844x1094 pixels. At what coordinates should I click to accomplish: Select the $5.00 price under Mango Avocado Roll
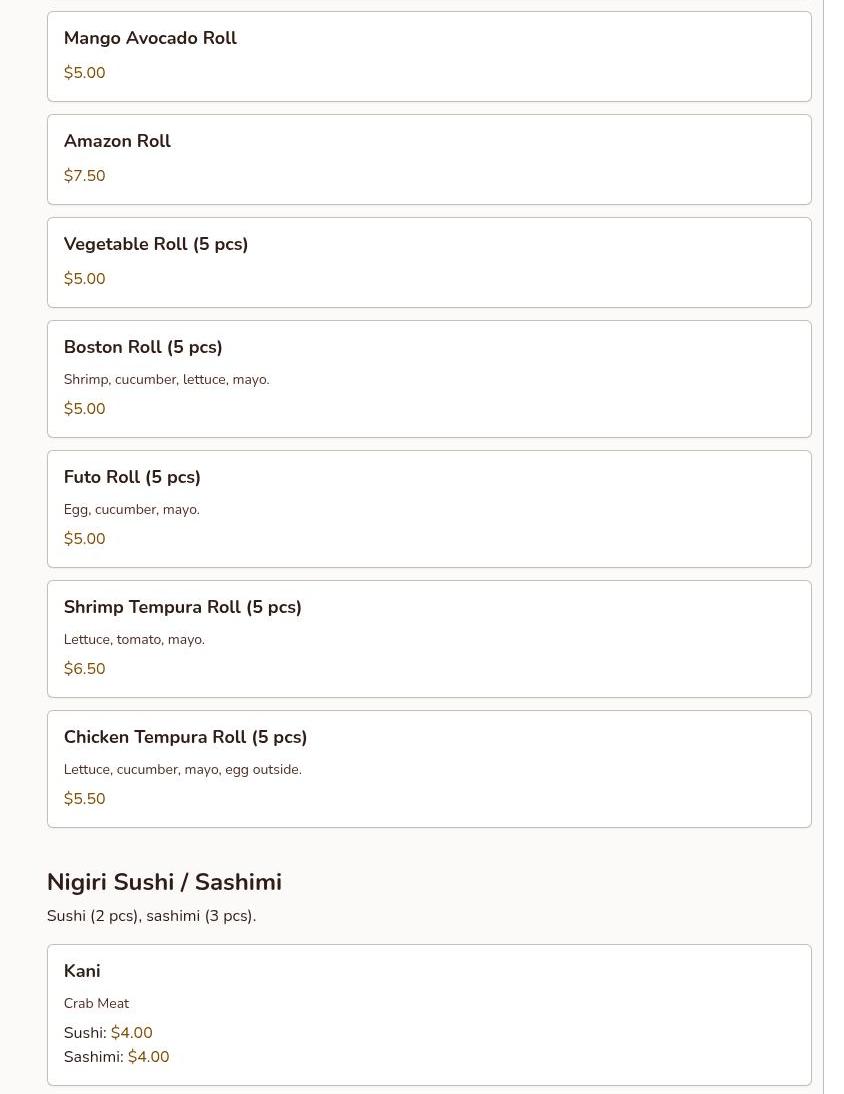(84, 73)
